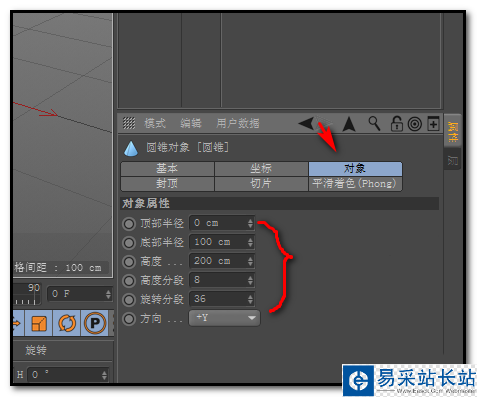Image resolution: width=477 pixels, height=397 pixels.
Task: Open the 模式 menu
Action: pyautogui.click(x=155, y=123)
